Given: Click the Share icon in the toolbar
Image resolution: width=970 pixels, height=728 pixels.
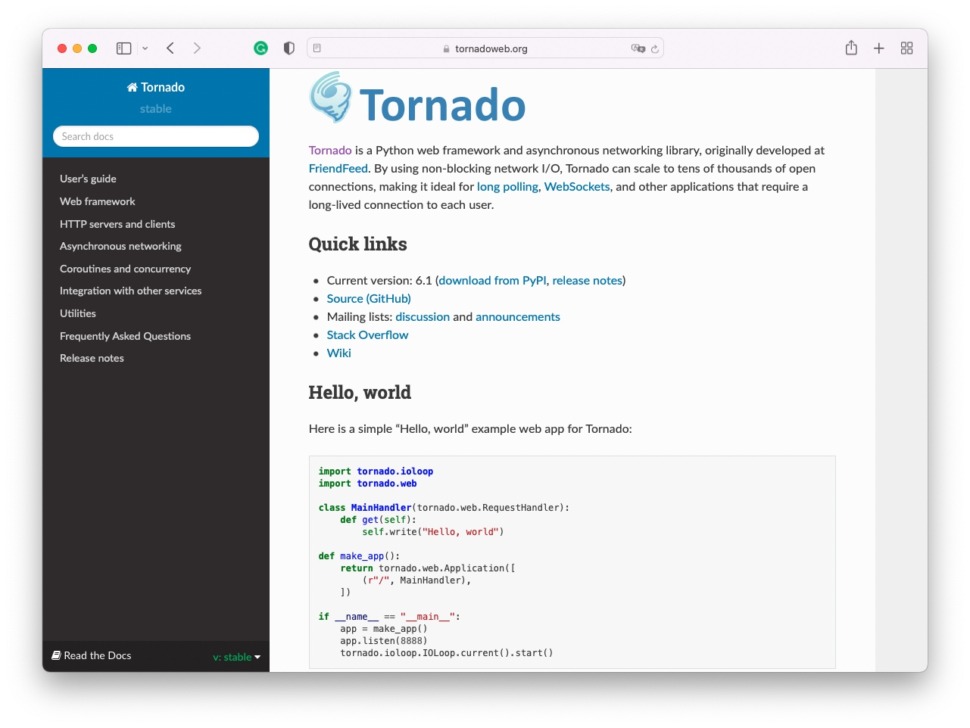Looking at the screenshot, I should click(x=851, y=47).
